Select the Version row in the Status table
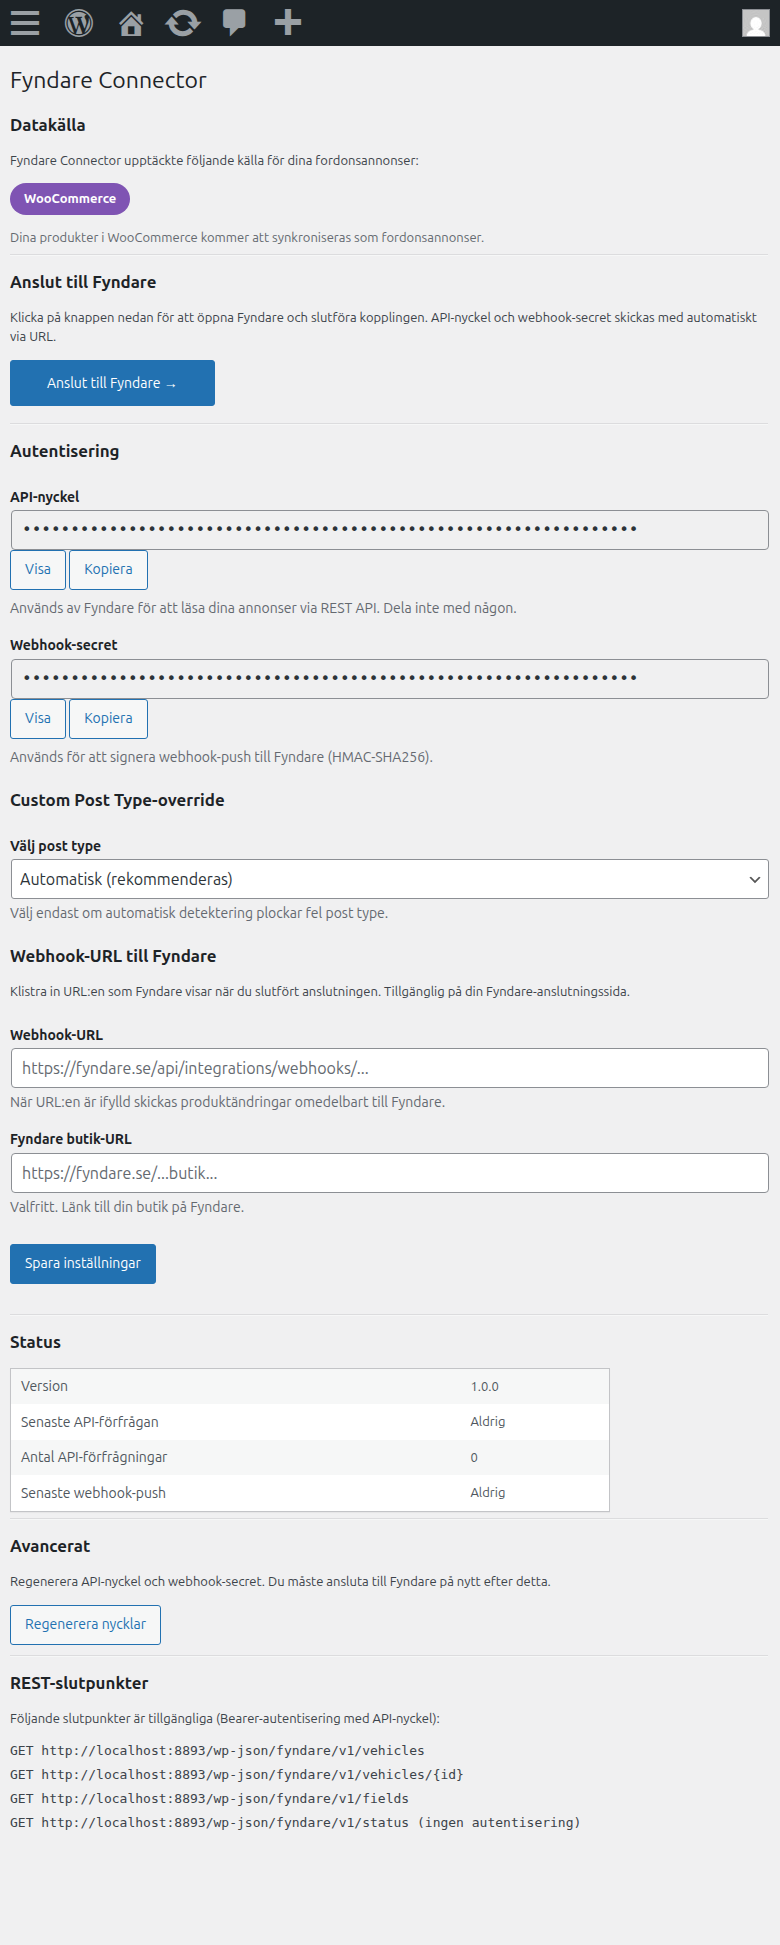The image size is (780, 1945). click(310, 1386)
